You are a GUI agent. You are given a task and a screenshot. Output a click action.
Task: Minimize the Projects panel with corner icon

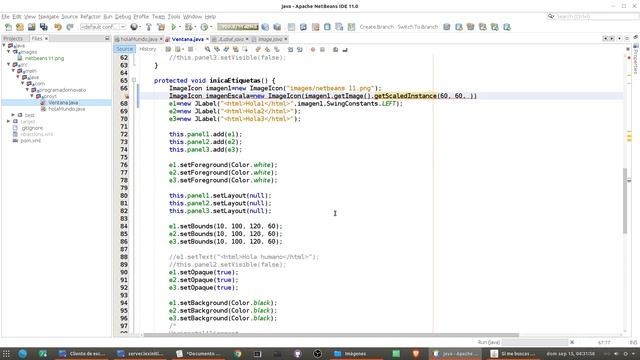pyautogui.click(x=107, y=38)
